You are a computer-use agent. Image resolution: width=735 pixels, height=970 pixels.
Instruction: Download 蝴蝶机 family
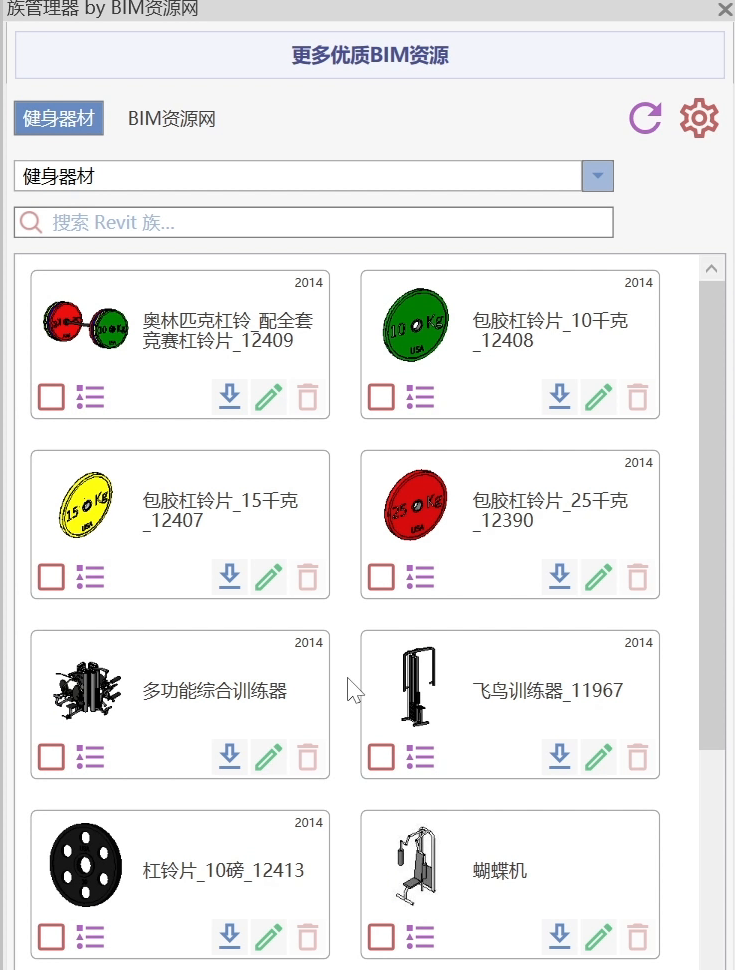pos(559,937)
